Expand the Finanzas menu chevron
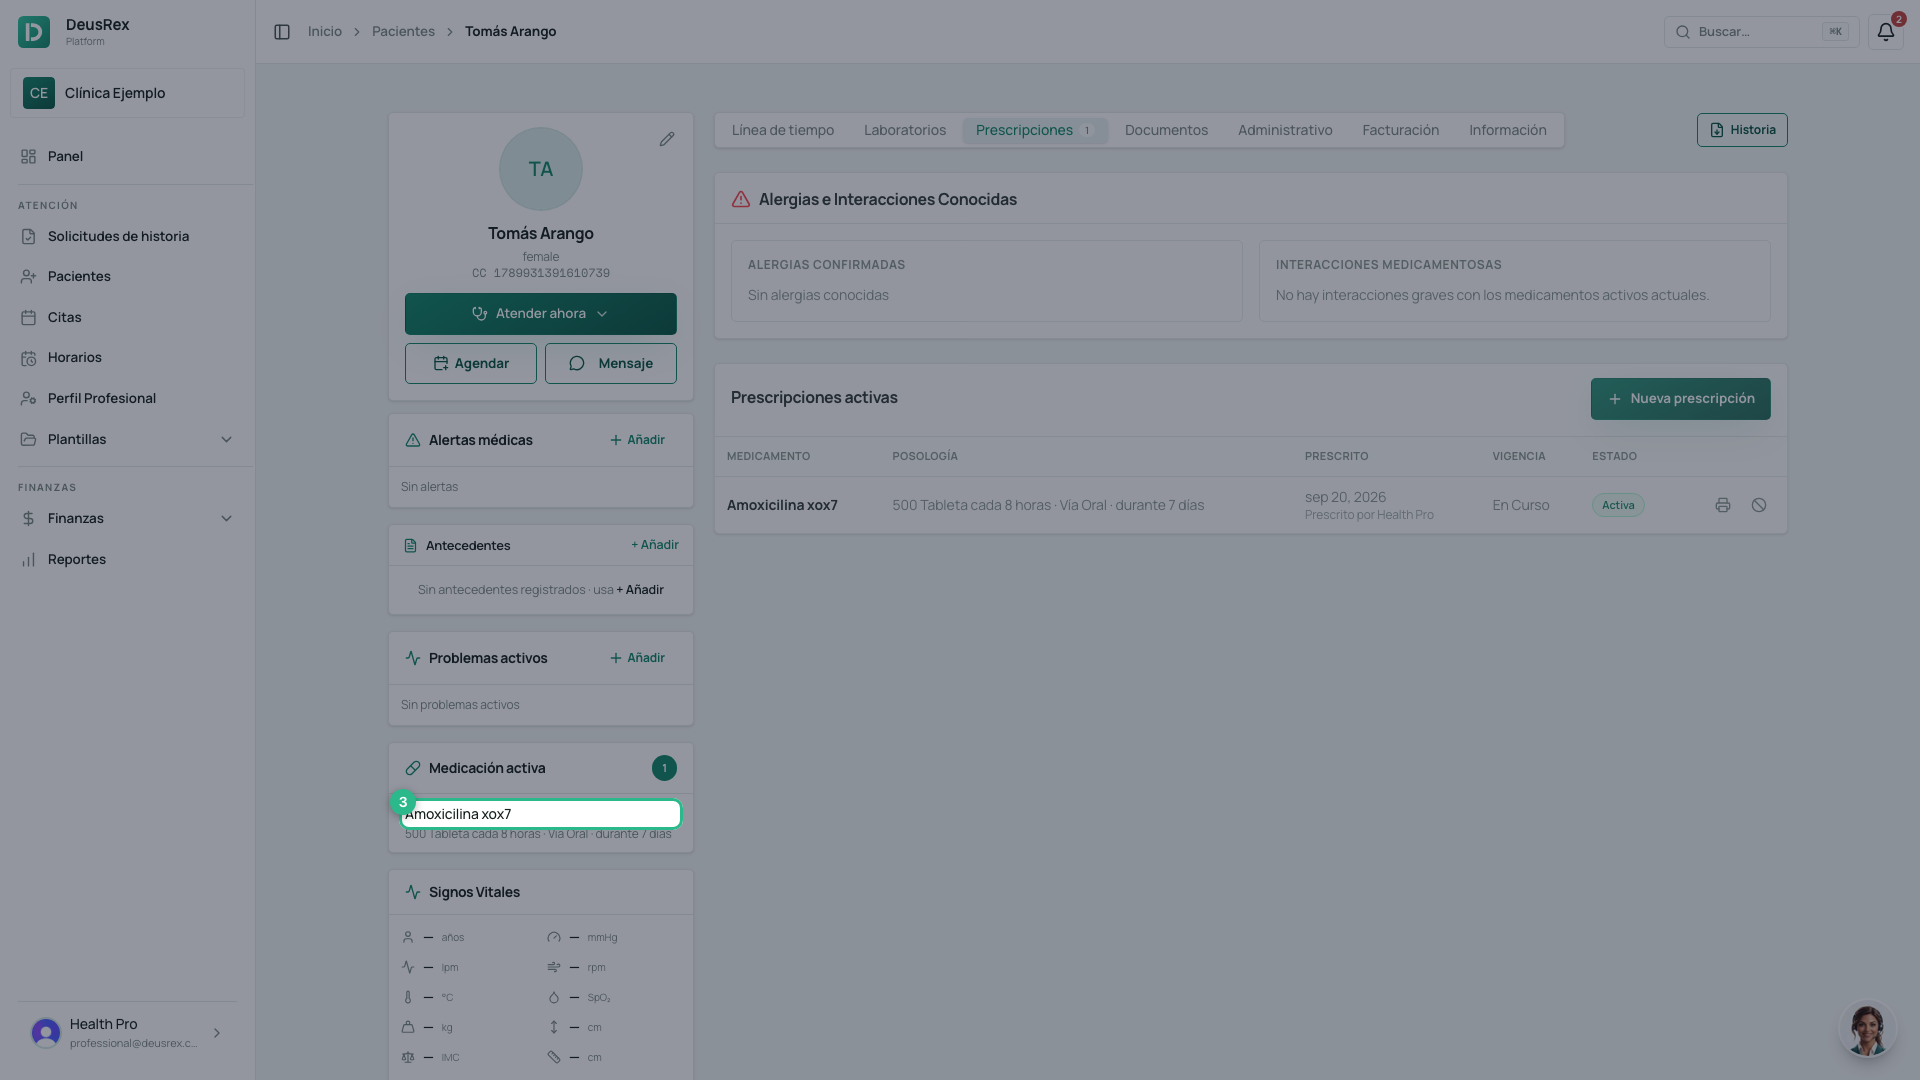Image resolution: width=1920 pixels, height=1080 pixels. pos(226,518)
